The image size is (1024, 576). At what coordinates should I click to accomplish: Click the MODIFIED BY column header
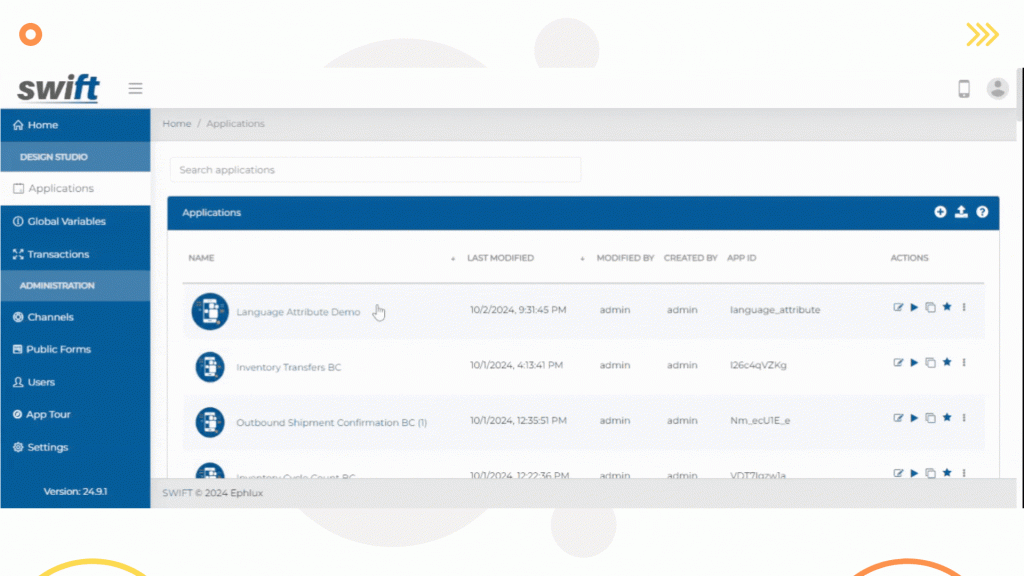point(625,258)
